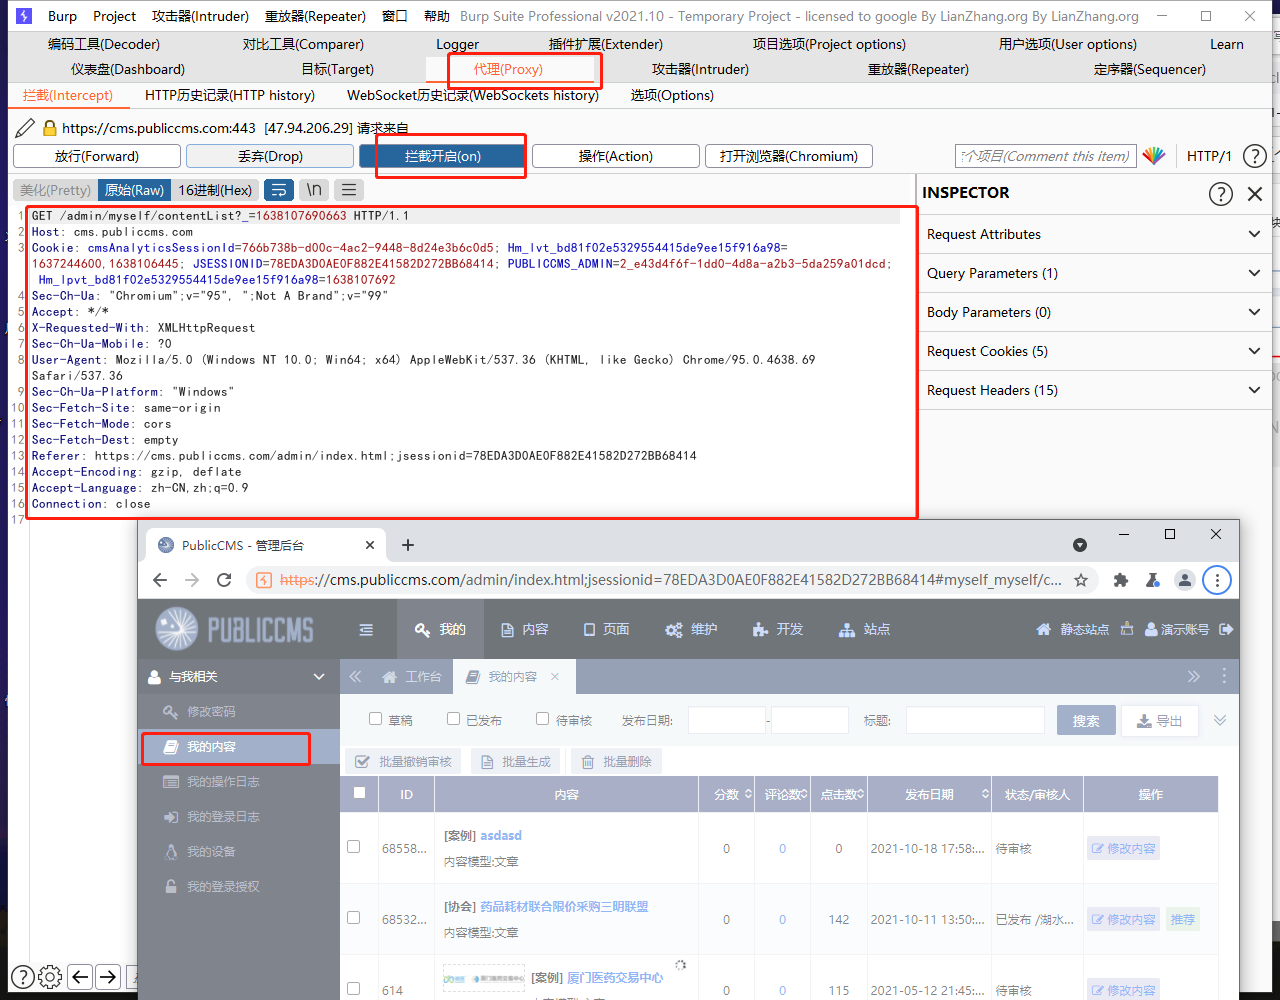
Task: Click the Burp settings gear at bottom left
Action: pyautogui.click(x=50, y=977)
